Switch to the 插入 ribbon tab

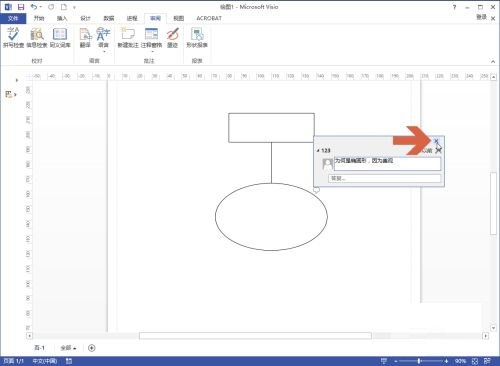[62, 18]
